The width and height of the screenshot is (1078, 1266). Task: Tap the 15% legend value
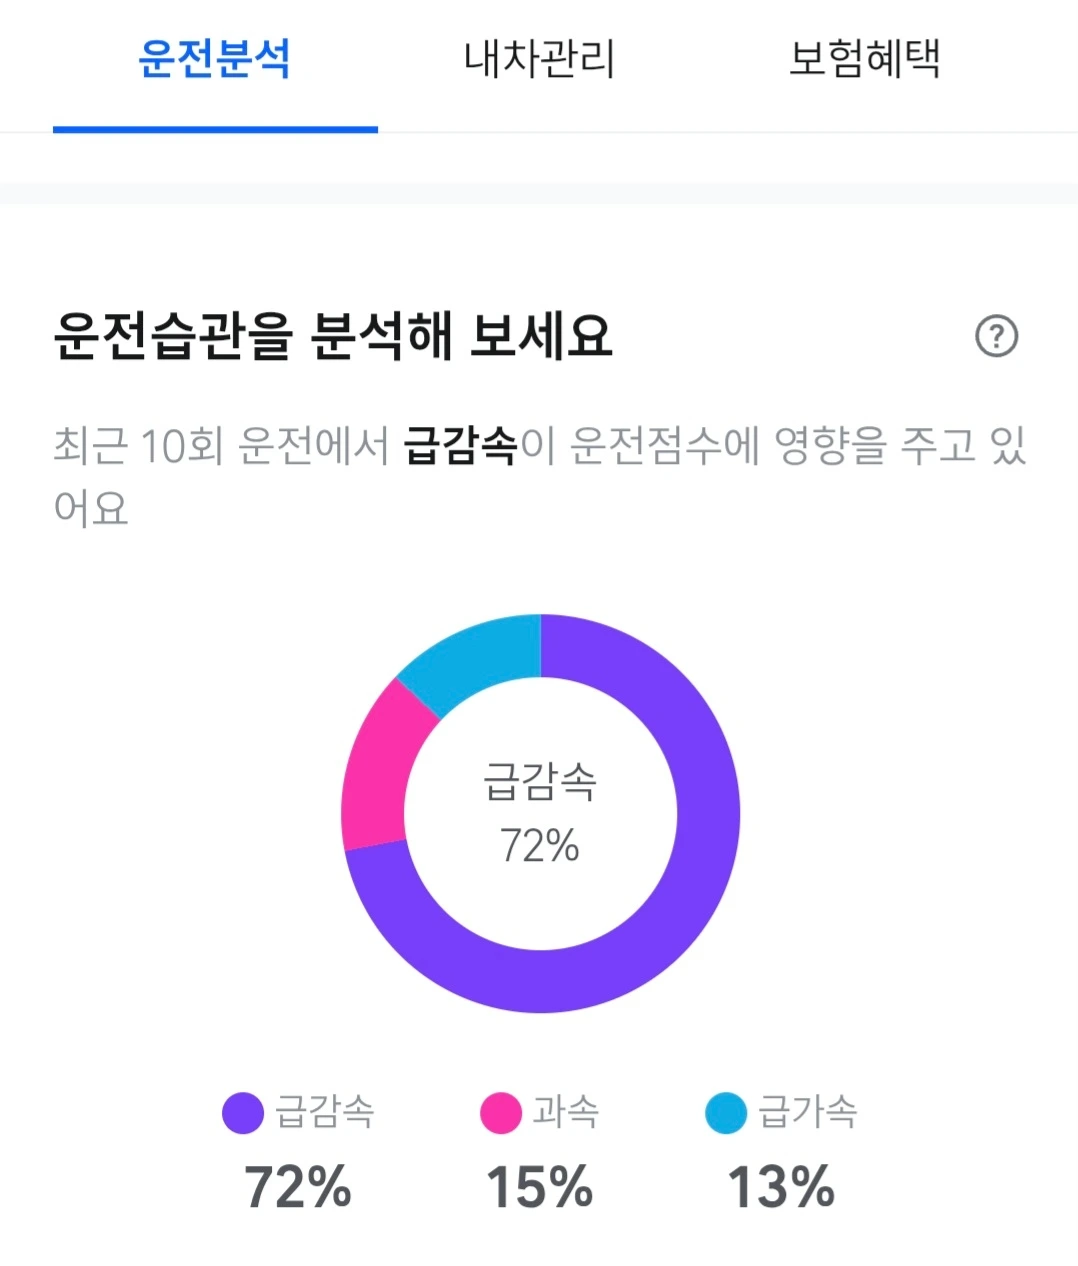(x=540, y=1187)
